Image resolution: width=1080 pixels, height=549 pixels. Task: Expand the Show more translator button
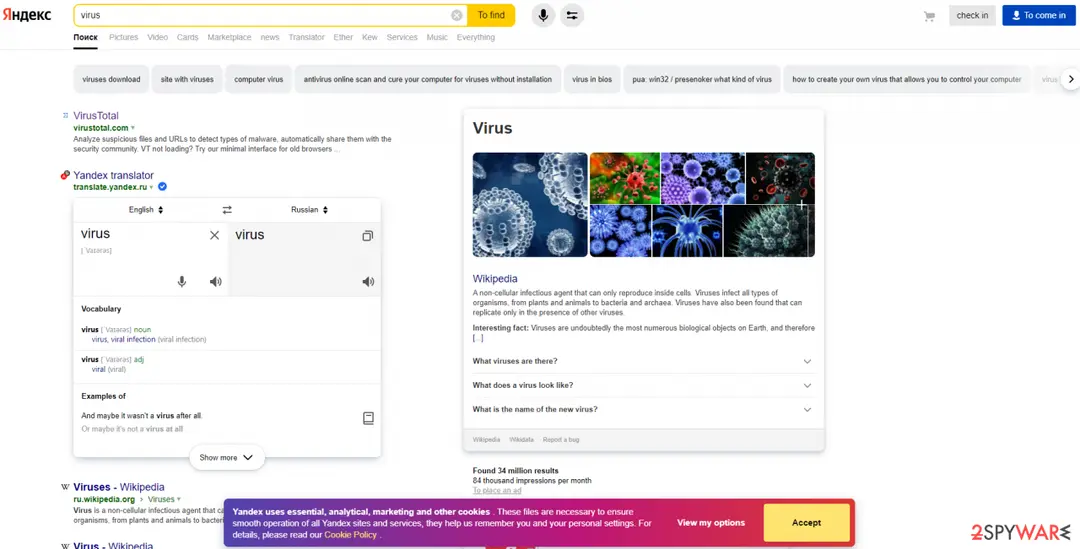click(227, 457)
